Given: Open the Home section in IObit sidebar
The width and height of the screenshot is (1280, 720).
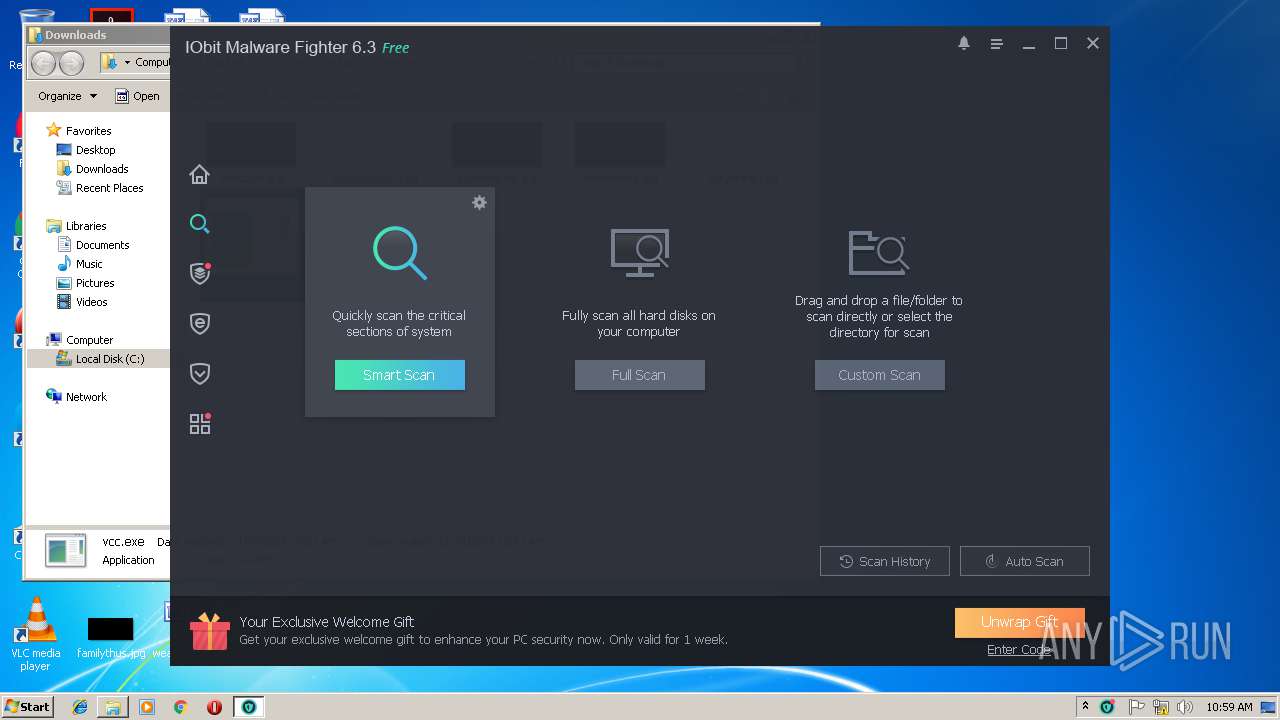Looking at the screenshot, I should [x=200, y=174].
